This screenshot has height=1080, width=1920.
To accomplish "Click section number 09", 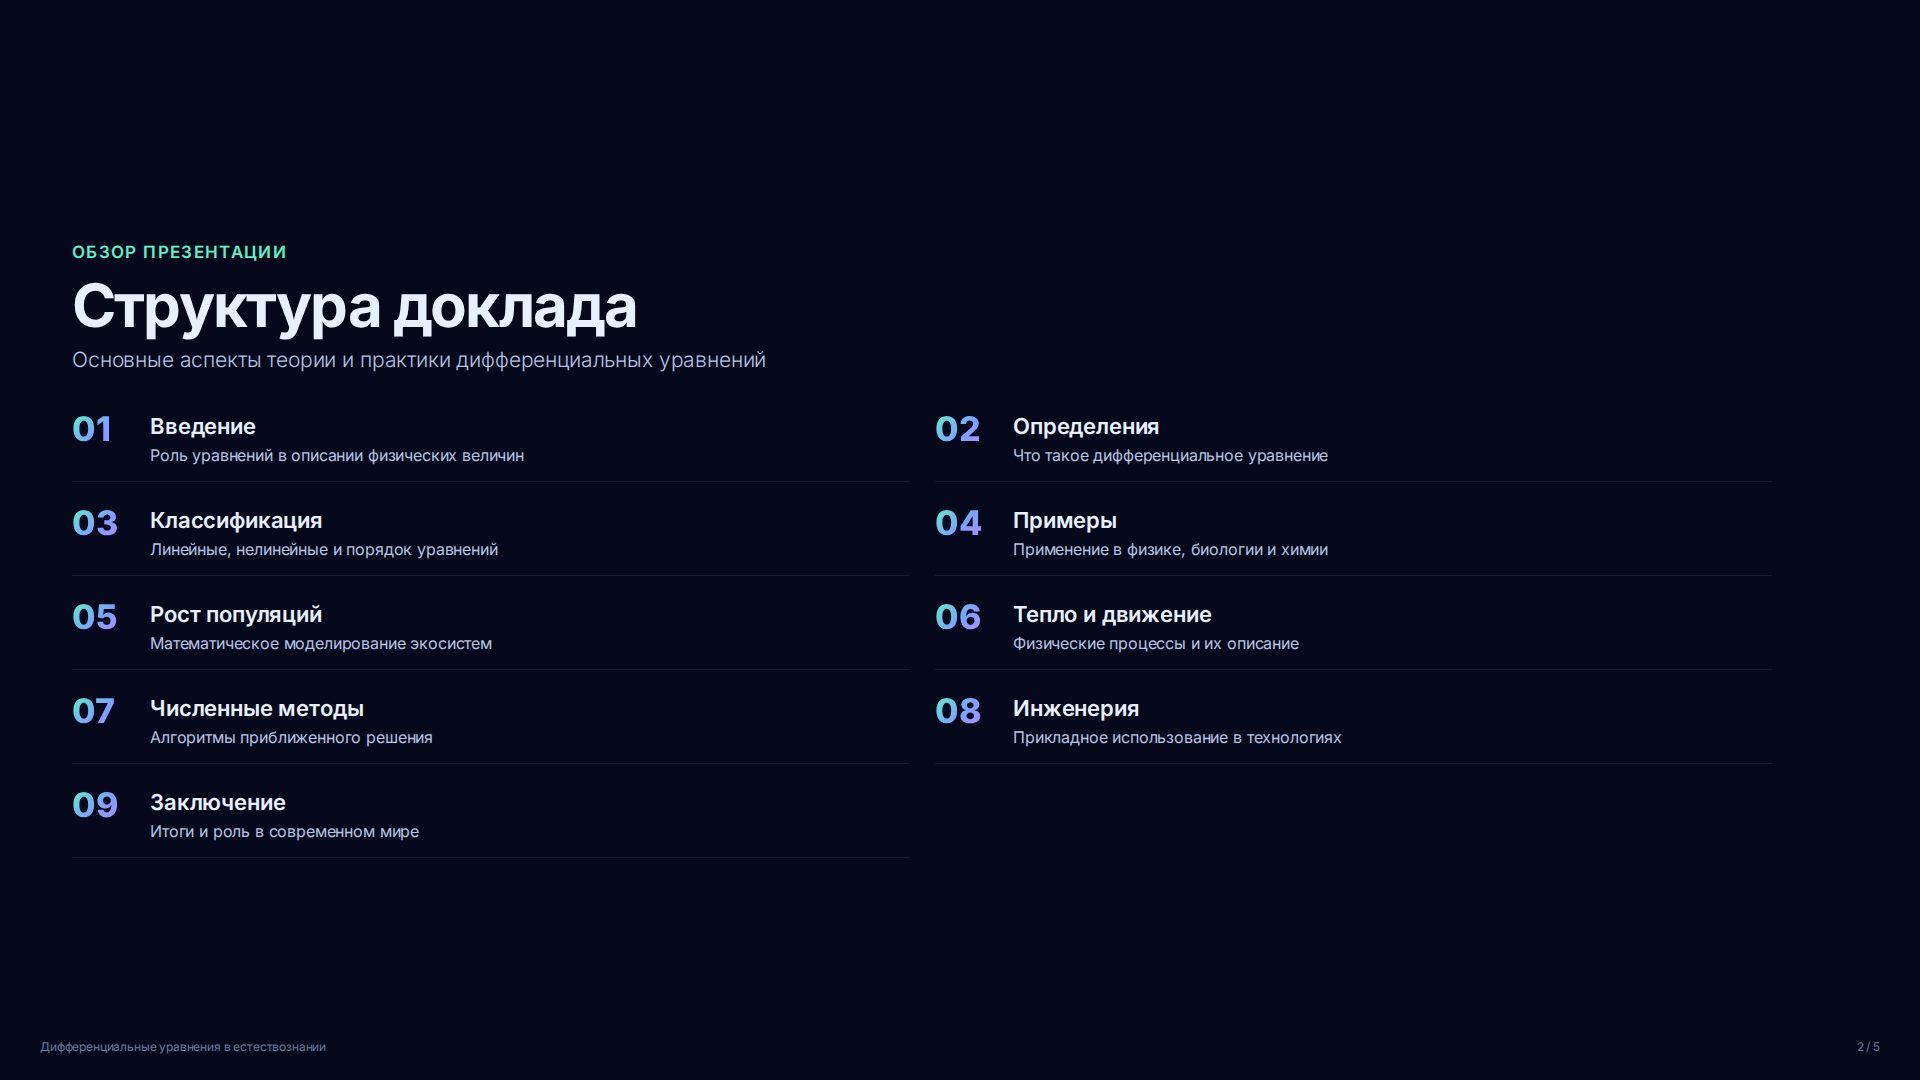I will [95, 805].
